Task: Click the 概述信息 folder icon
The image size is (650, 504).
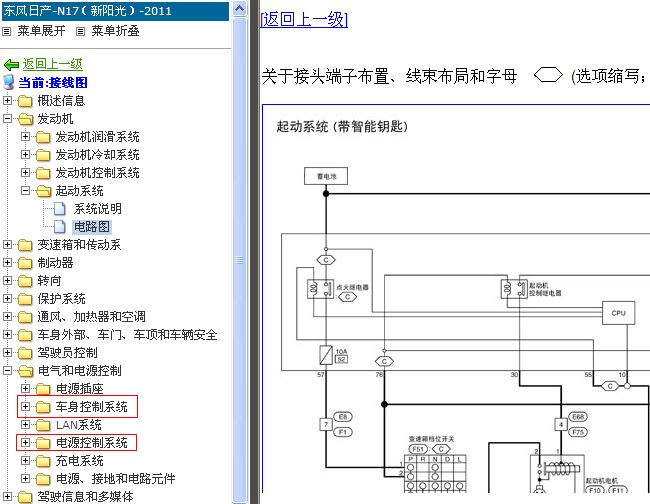Action: point(25,101)
